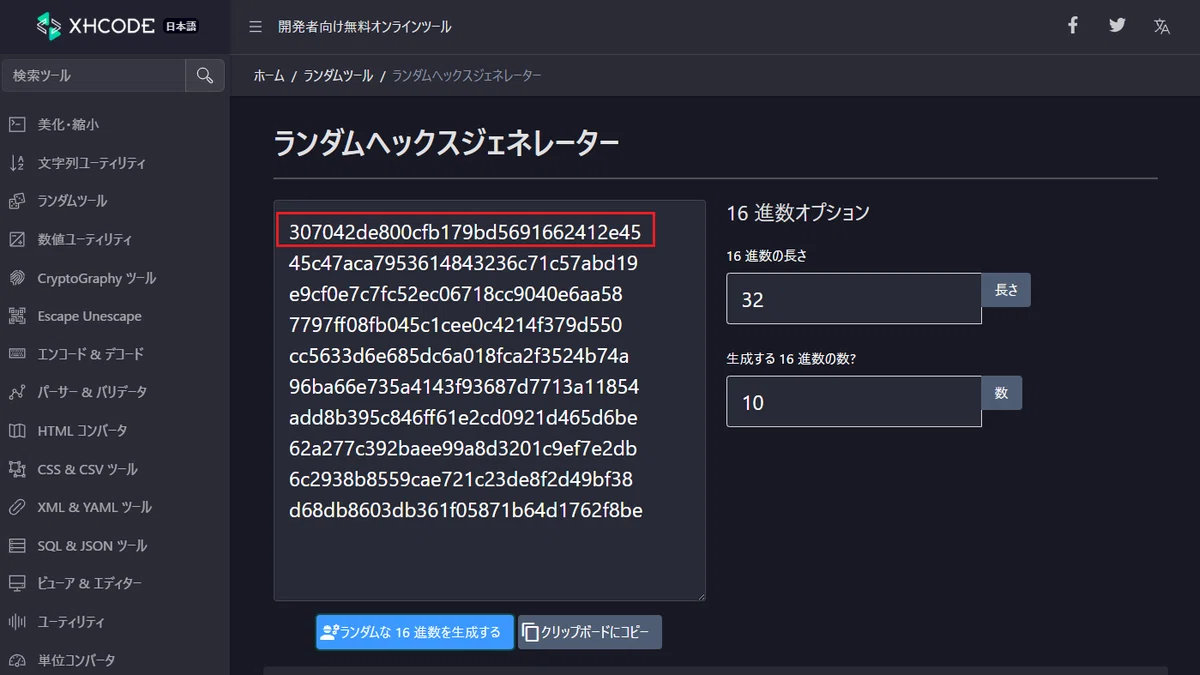This screenshot has width=1200, height=675.
Task: Follow the ホーム breadcrumb link
Action: click(269, 76)
